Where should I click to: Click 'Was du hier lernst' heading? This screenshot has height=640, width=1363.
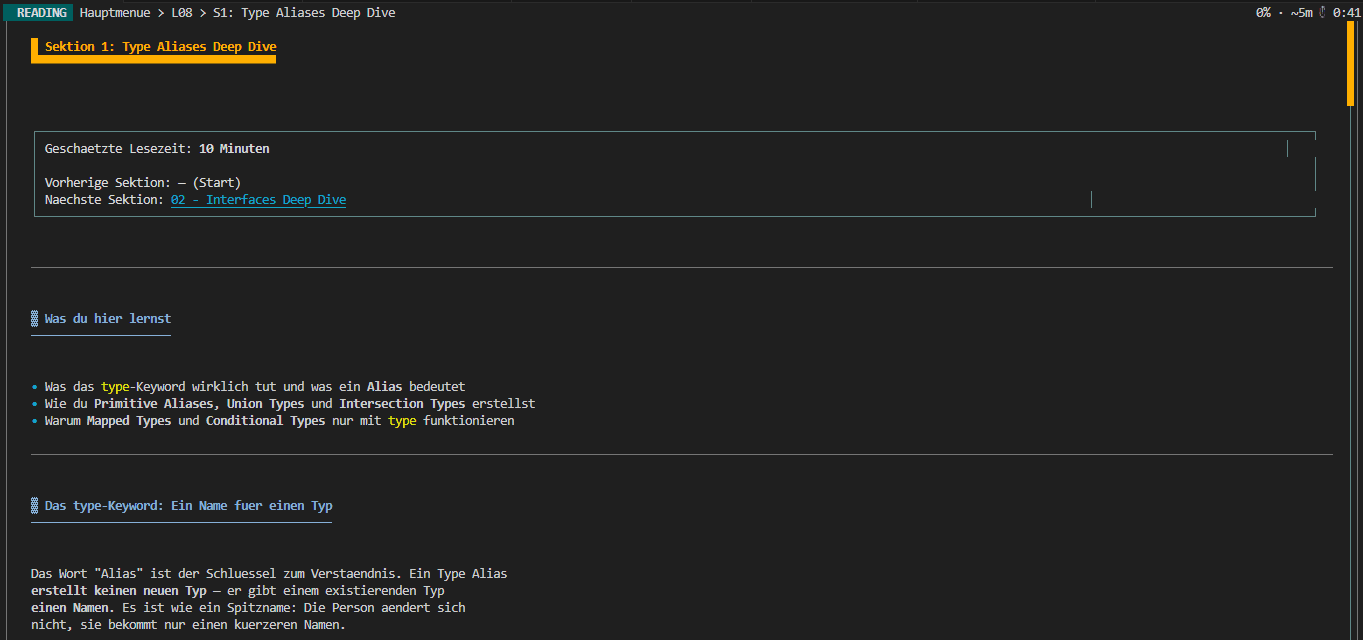pos(108,319)
